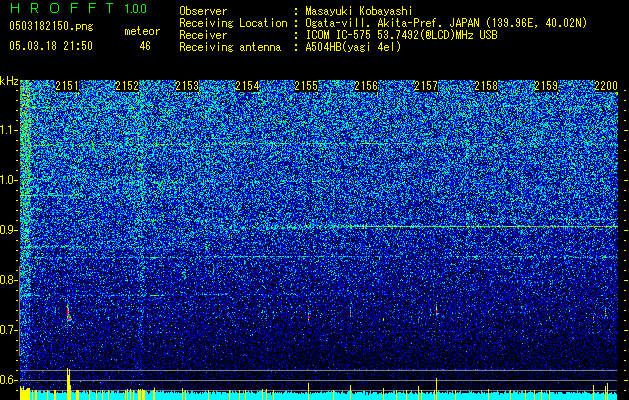This screenshot has height=400, width=629.
Task: Click the meteor echo near 2151
Action: (68, 313)
